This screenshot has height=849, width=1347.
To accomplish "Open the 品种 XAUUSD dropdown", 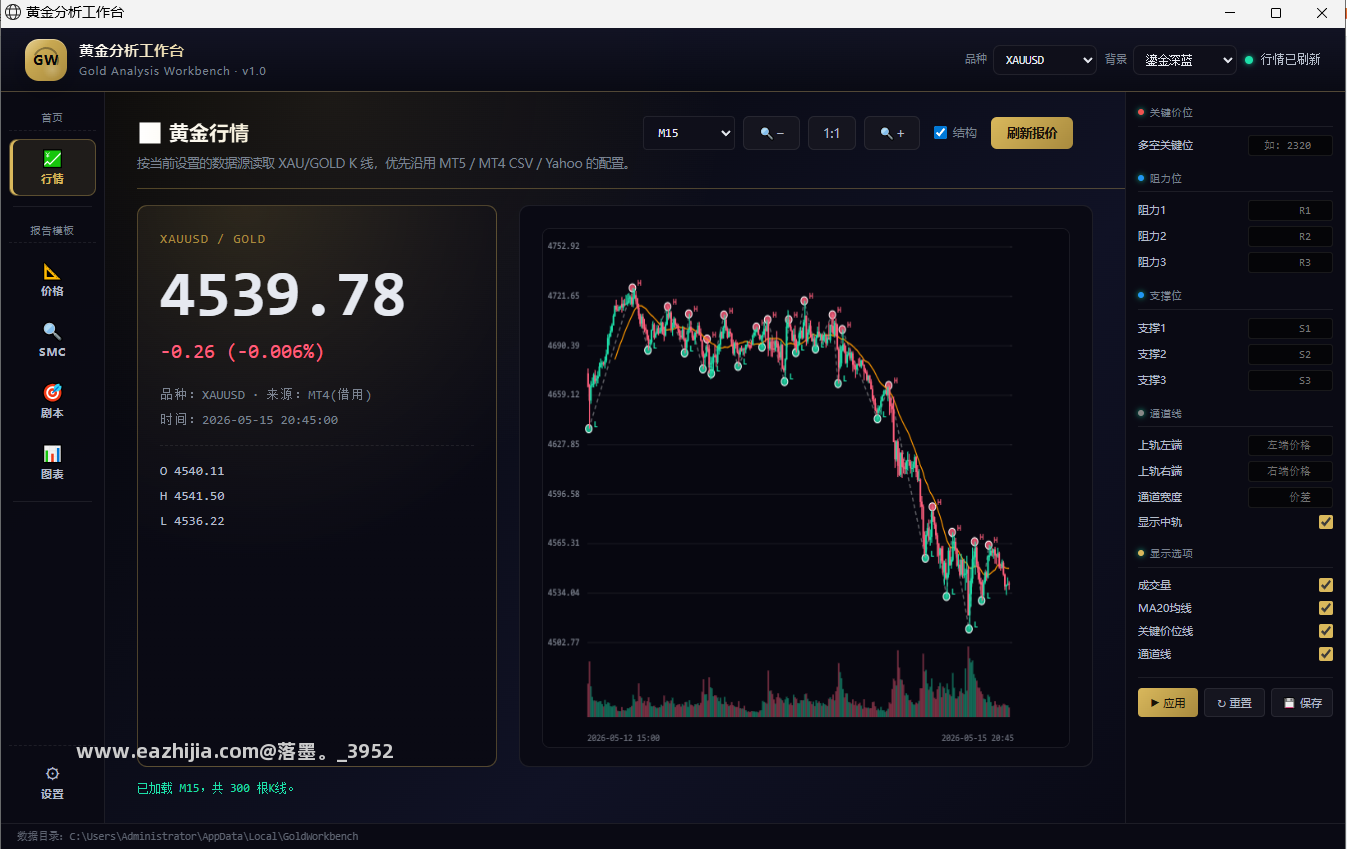I will (x=1044, y=60).
